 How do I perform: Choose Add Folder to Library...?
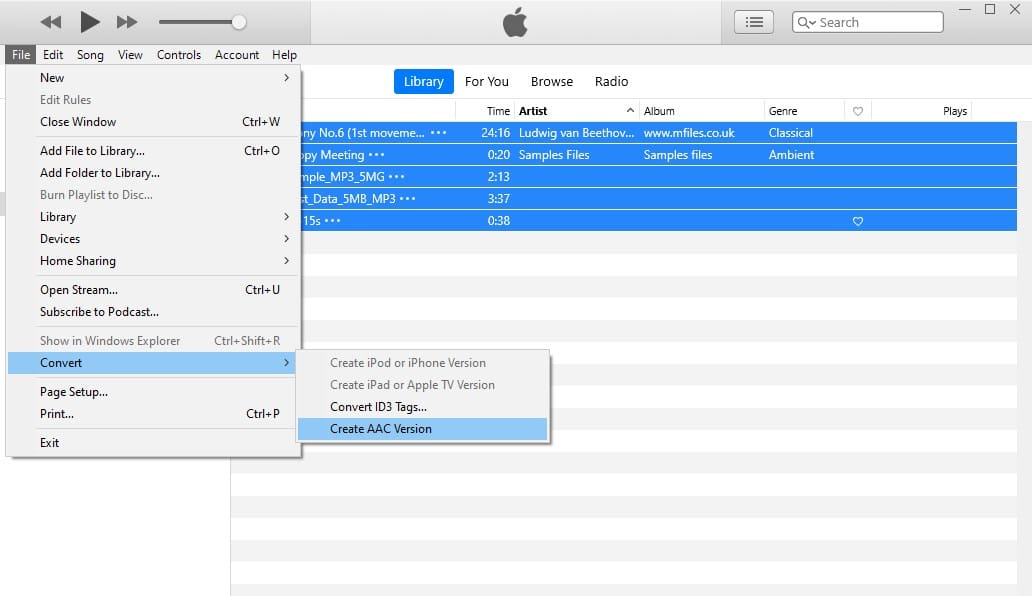click(x=153, y=173)
